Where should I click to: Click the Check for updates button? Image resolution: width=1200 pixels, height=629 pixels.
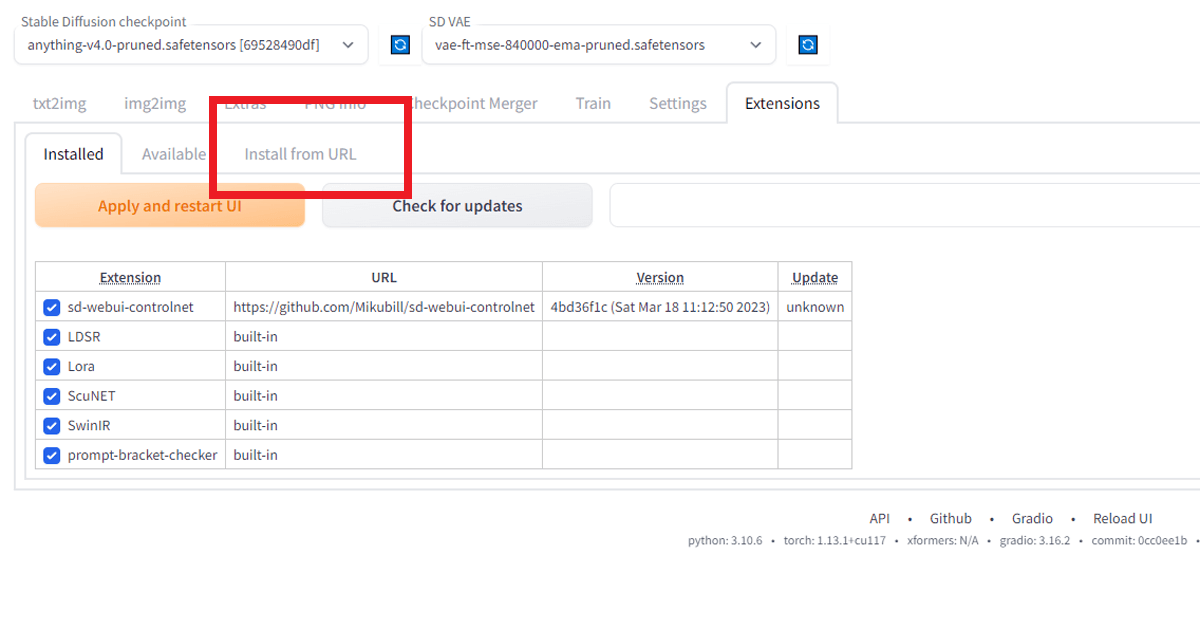pos(457,206)
